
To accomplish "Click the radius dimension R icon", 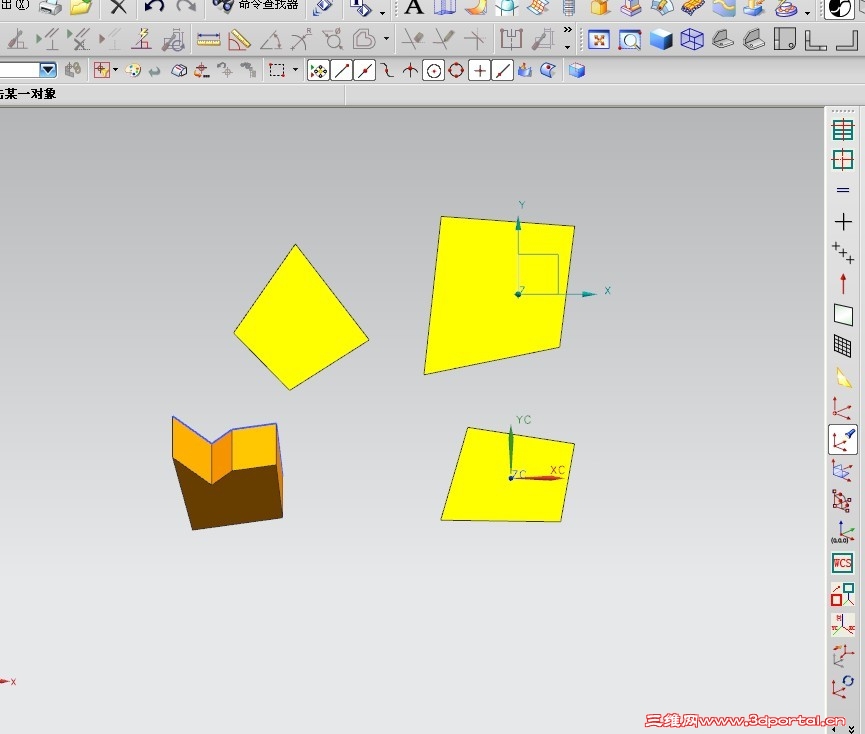I will pos(301,40).
